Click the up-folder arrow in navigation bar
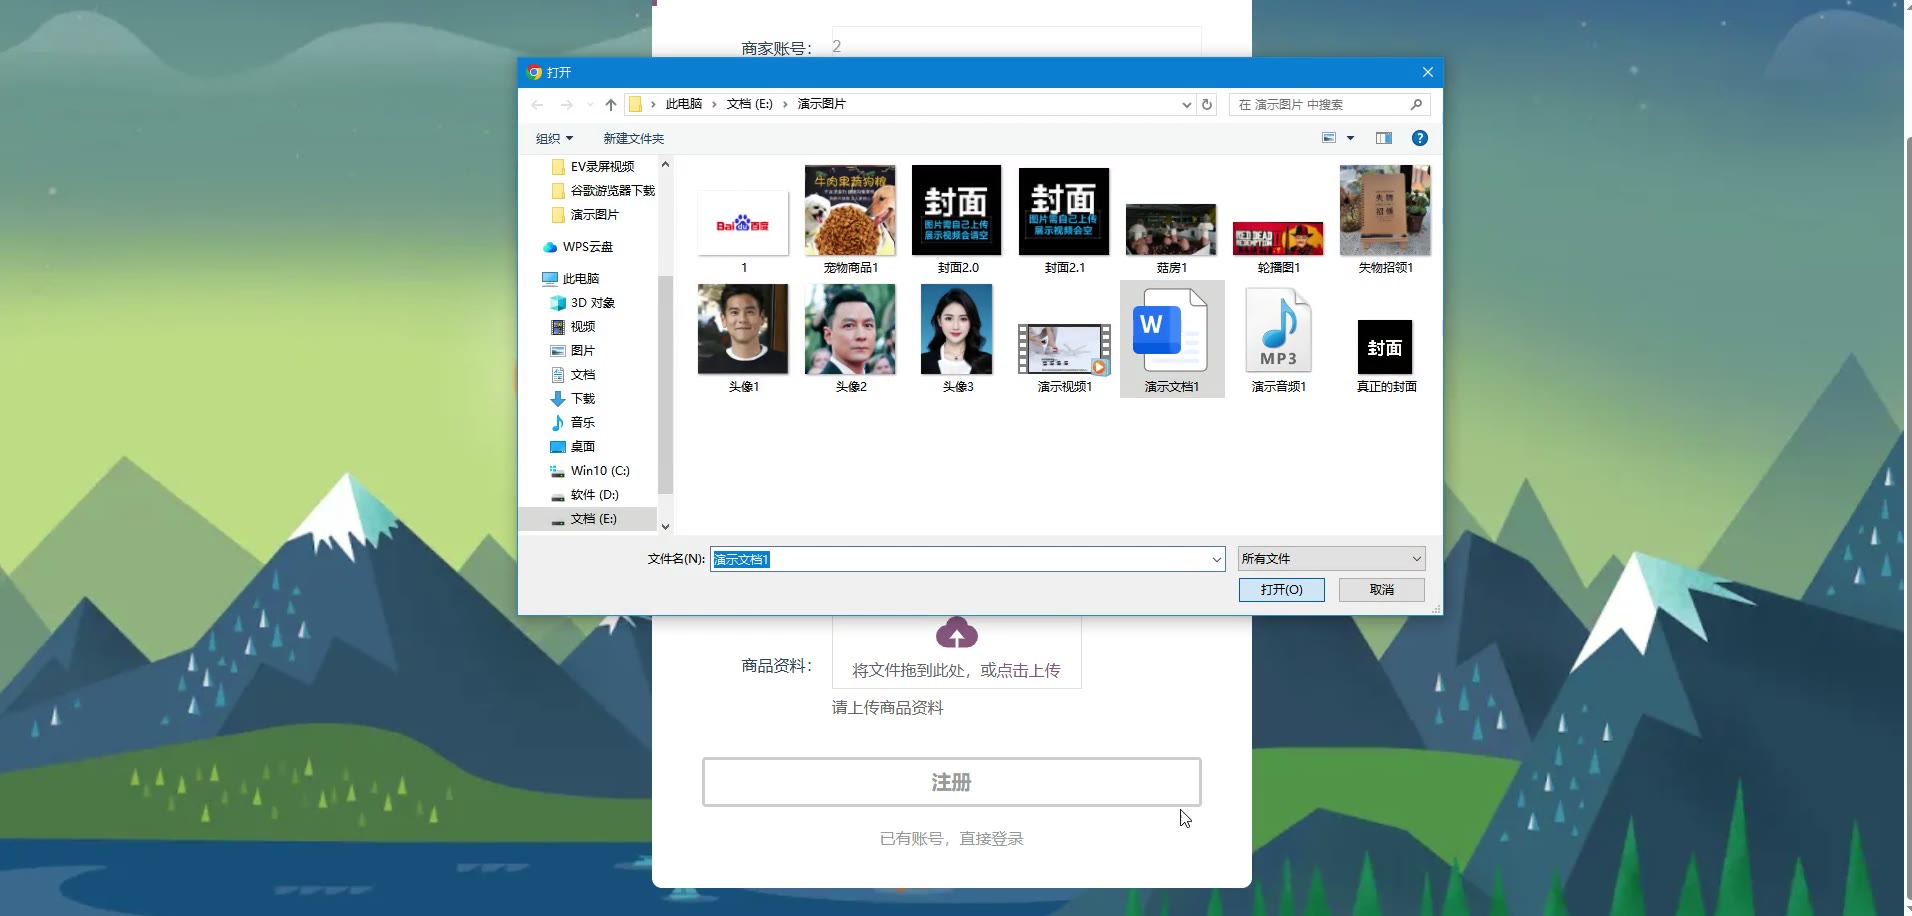1912x916 pixels. 611,105
